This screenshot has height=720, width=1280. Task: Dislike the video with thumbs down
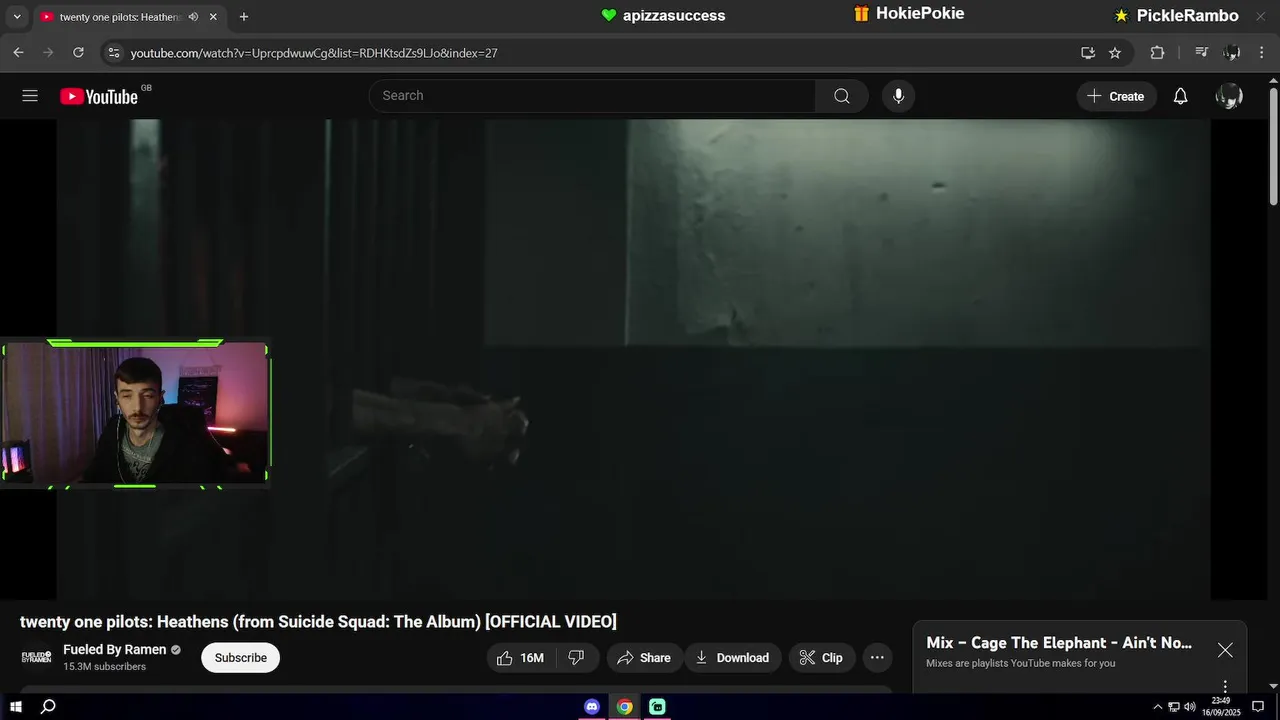tap(576, 658)
